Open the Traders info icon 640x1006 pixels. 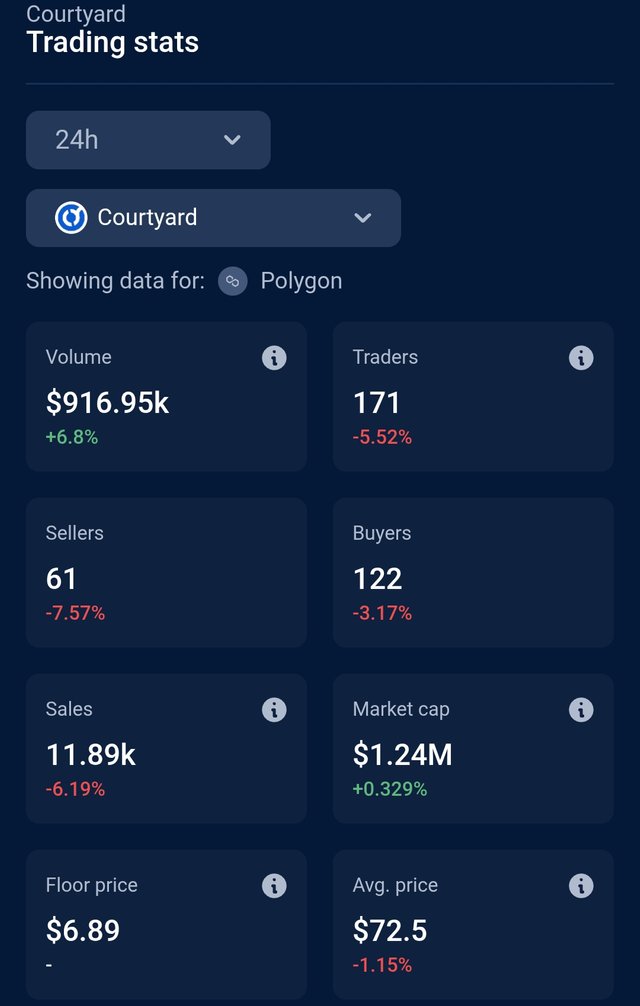(581, 357)
